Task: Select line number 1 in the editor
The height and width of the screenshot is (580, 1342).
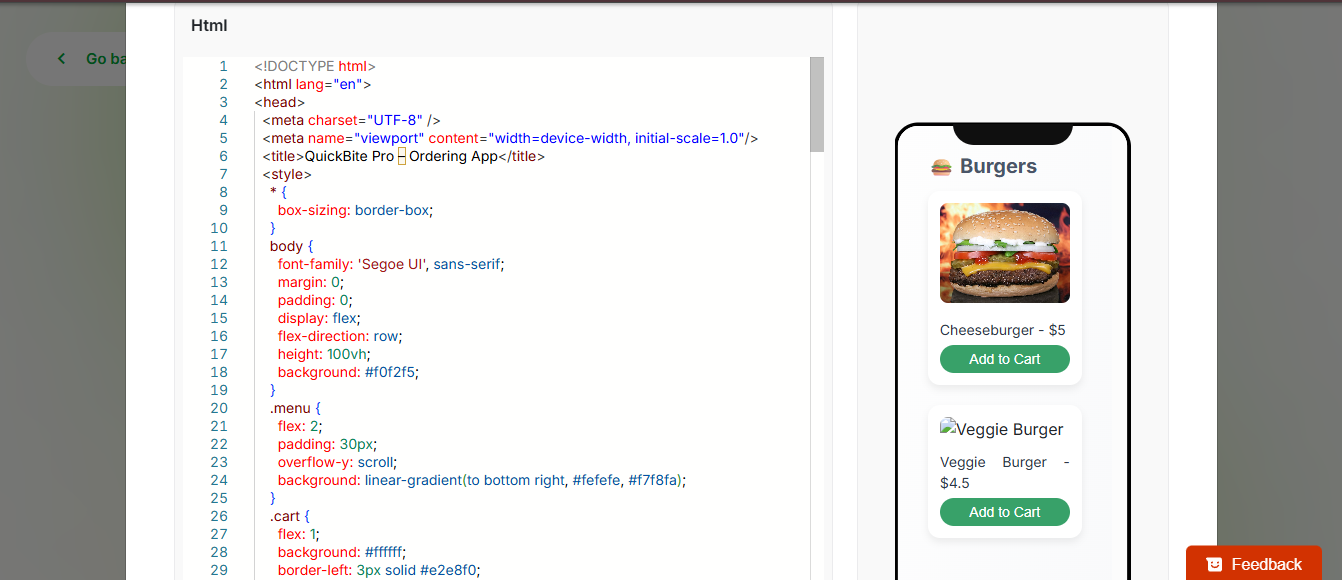Action: click(221, 66)
